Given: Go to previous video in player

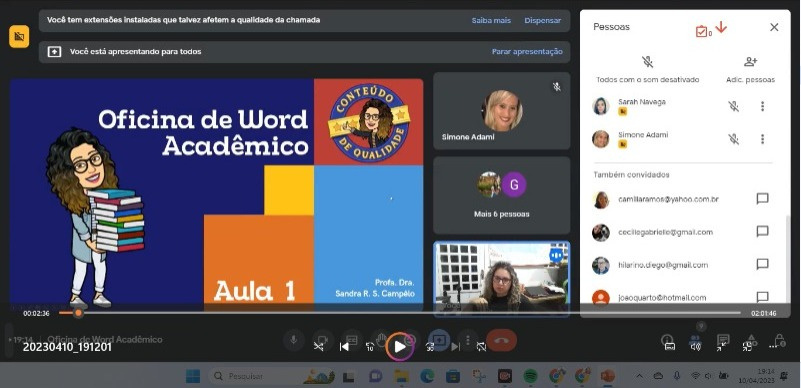Looking at the screenshot, I should (x=344, y=347).
